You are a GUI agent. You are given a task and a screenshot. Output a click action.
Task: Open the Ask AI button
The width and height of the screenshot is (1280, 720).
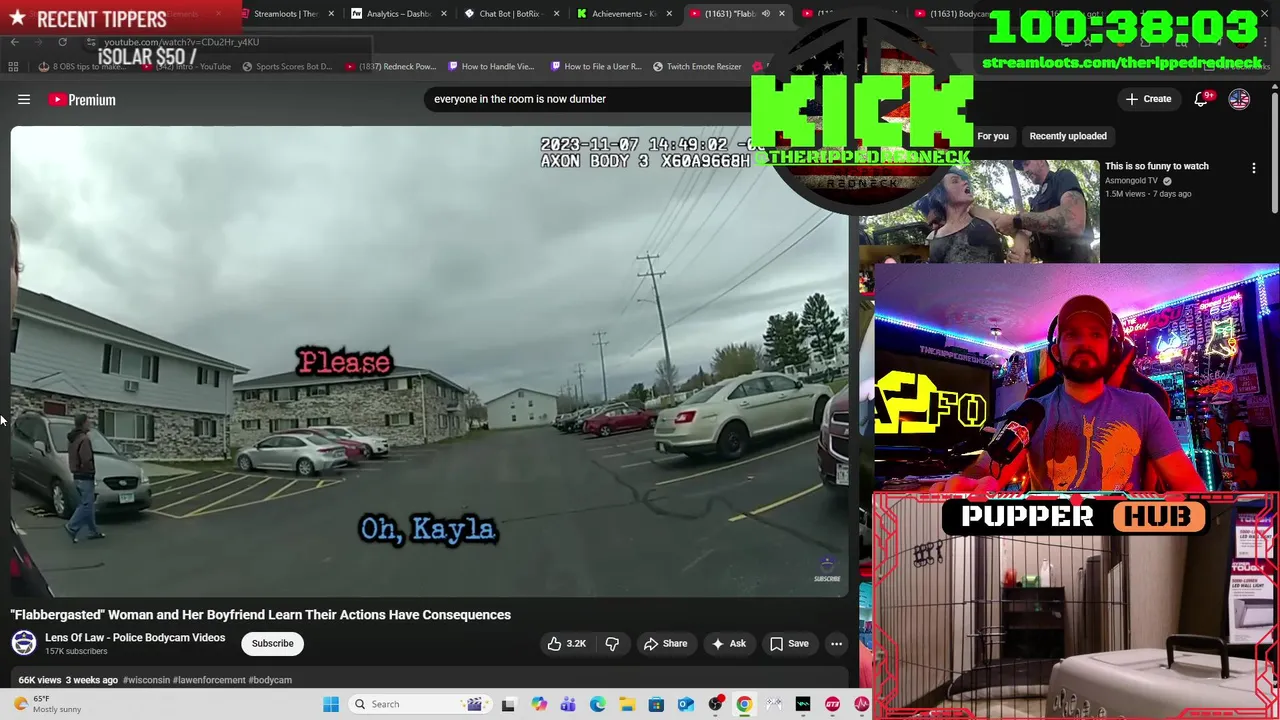coord(728,644)
